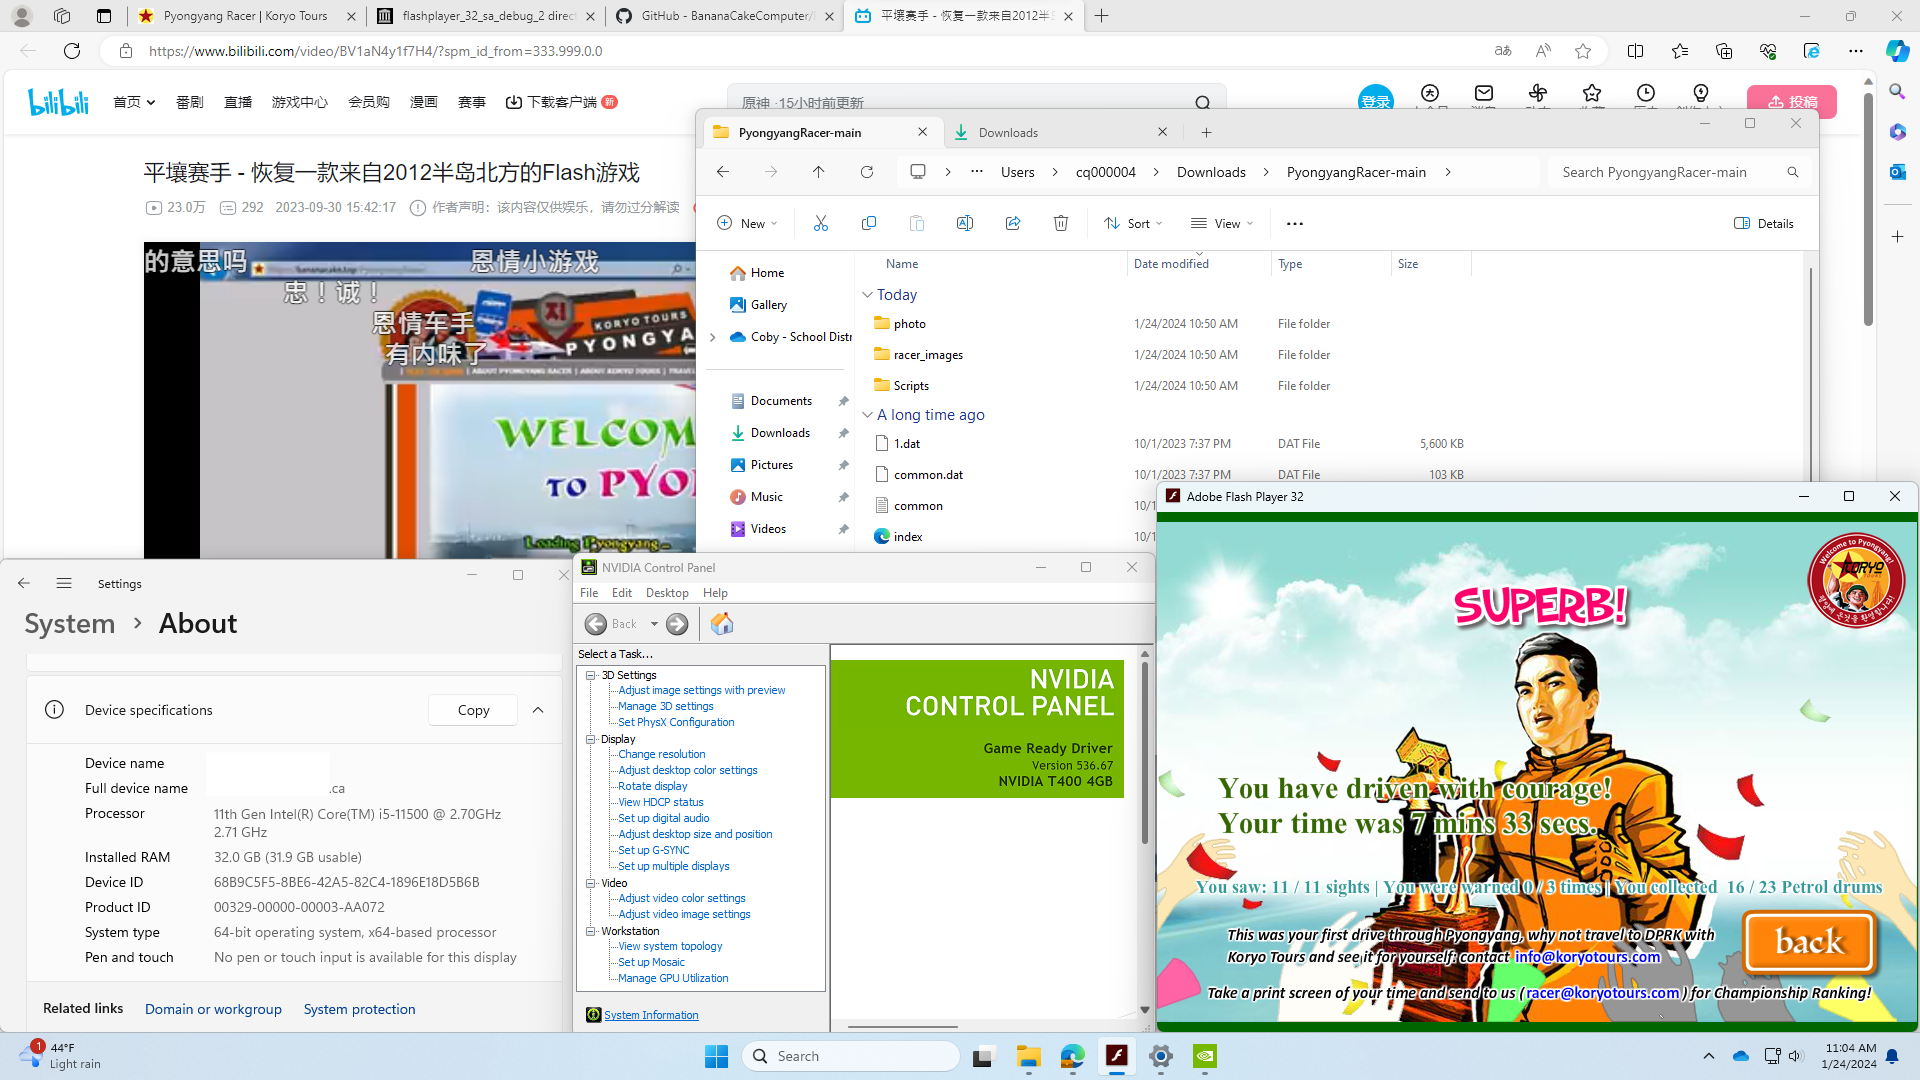The image size is (1920, 1080).
Task: Click NVIDIA Control Panel home icon
Action: [x=722, y=624]
